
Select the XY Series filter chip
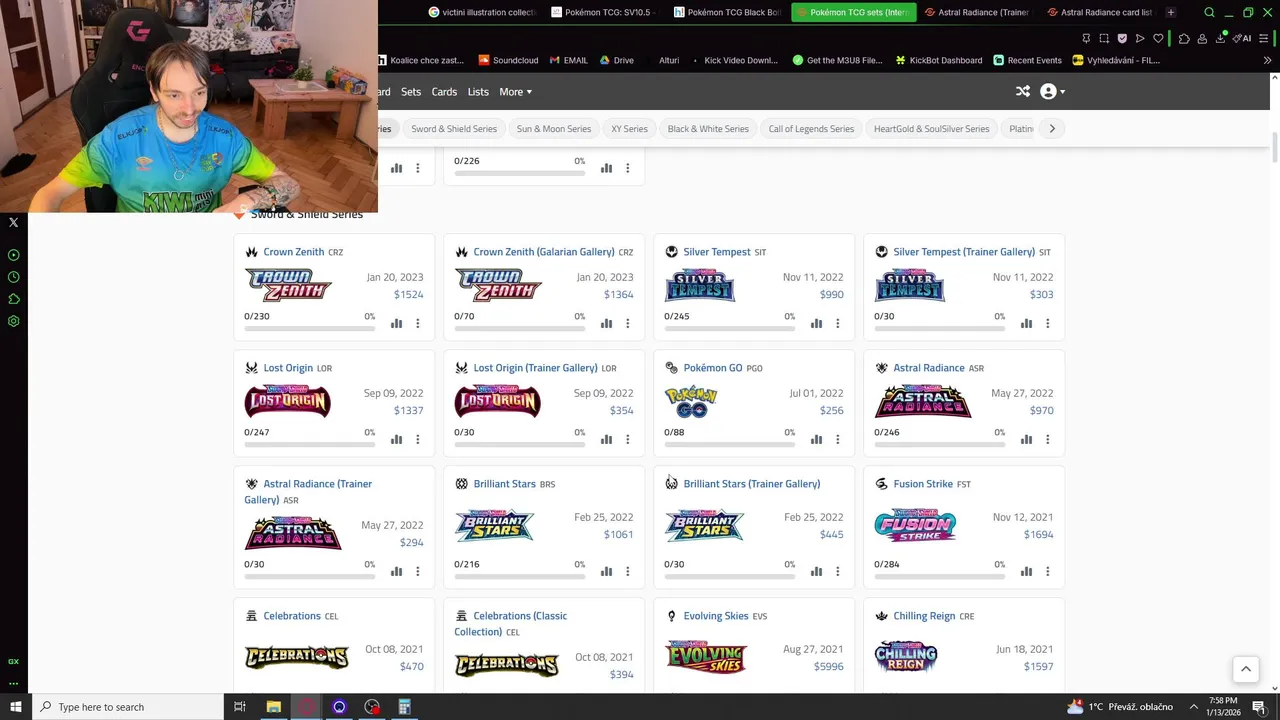tap(629, 128)
